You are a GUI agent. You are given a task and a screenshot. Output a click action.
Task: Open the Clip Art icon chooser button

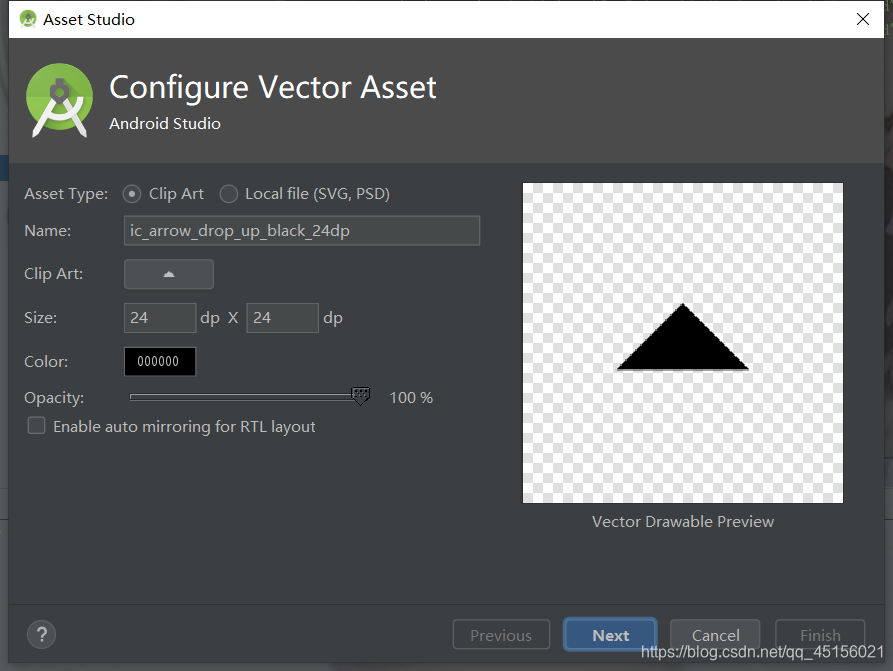(169, 275)
